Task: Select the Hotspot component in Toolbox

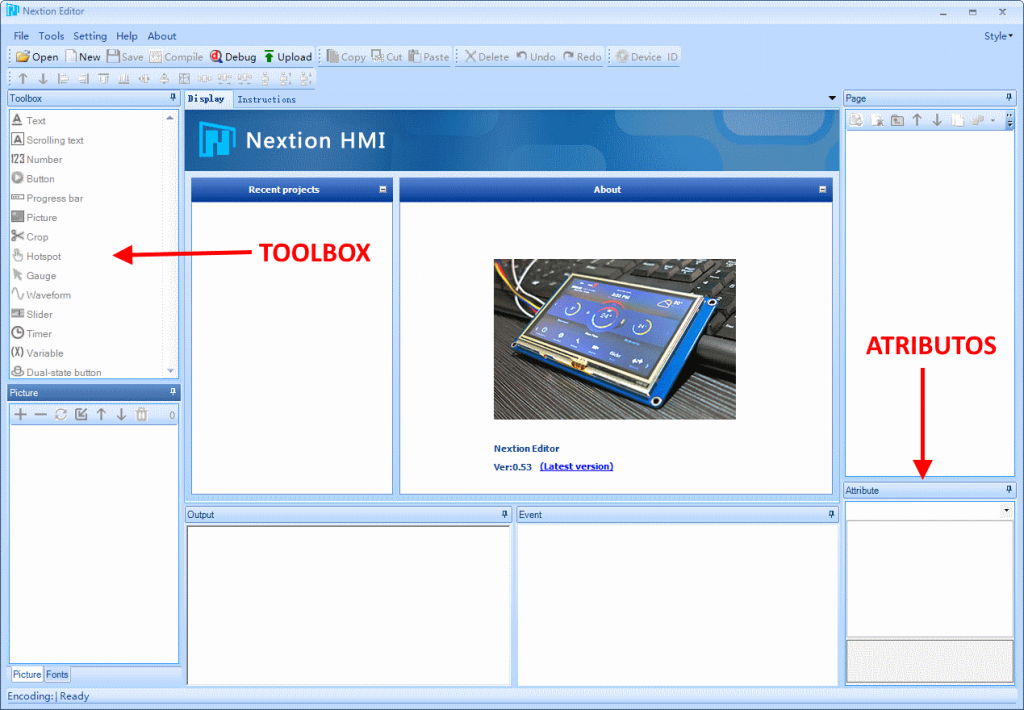Action: (x=36, y=256)
